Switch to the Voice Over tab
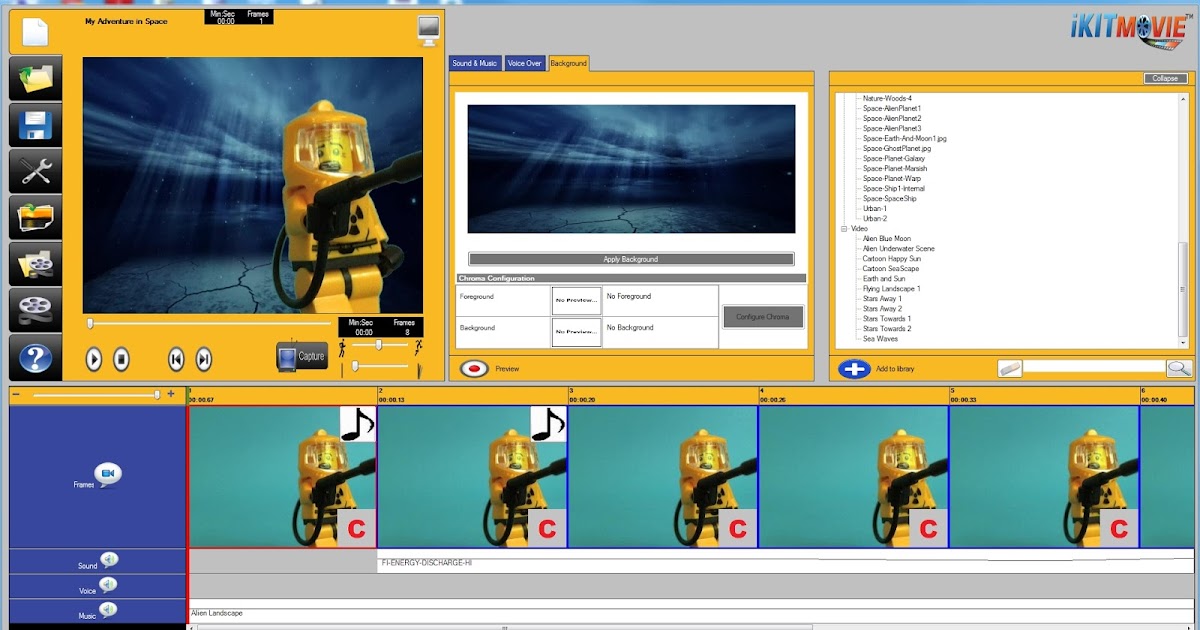This screenshot has height=630, width=1200. tap(524, 63)
